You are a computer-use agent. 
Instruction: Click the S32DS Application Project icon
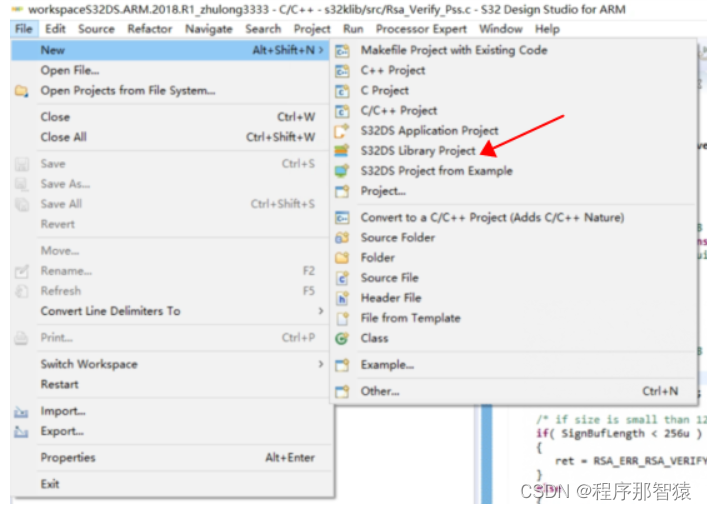pos(342,131)
